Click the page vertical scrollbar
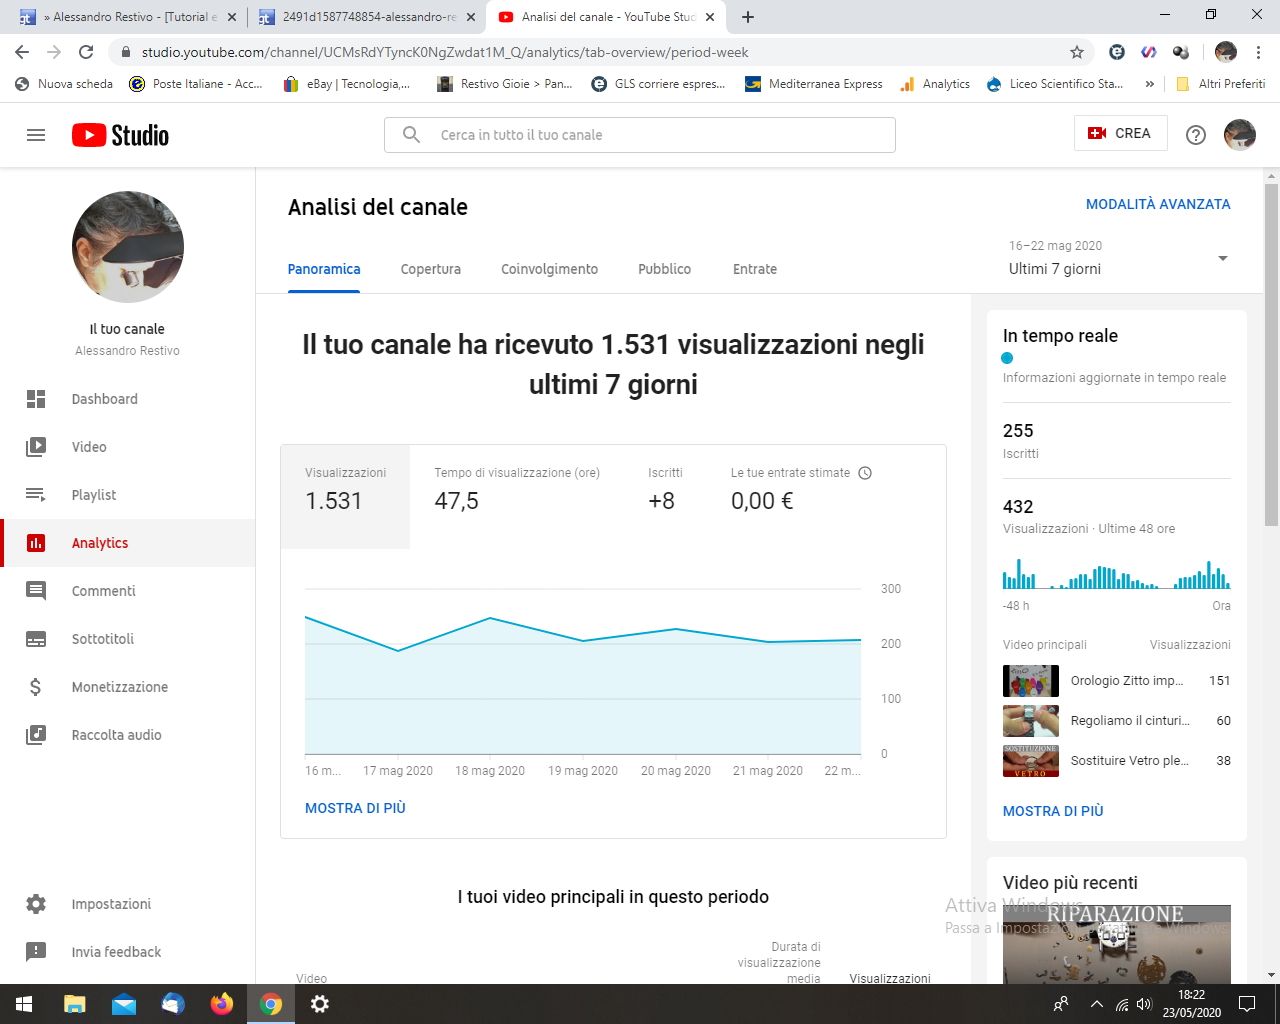This screenshot has width=1280, height=1024. [x=1271, y=355]
